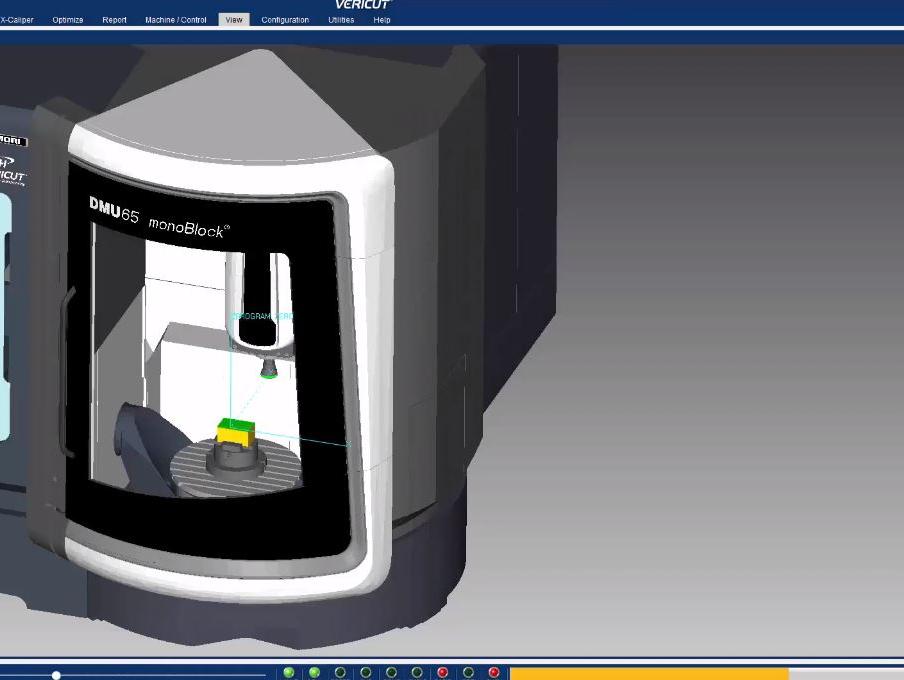Open the X-Caliper menu

(17, 20)
